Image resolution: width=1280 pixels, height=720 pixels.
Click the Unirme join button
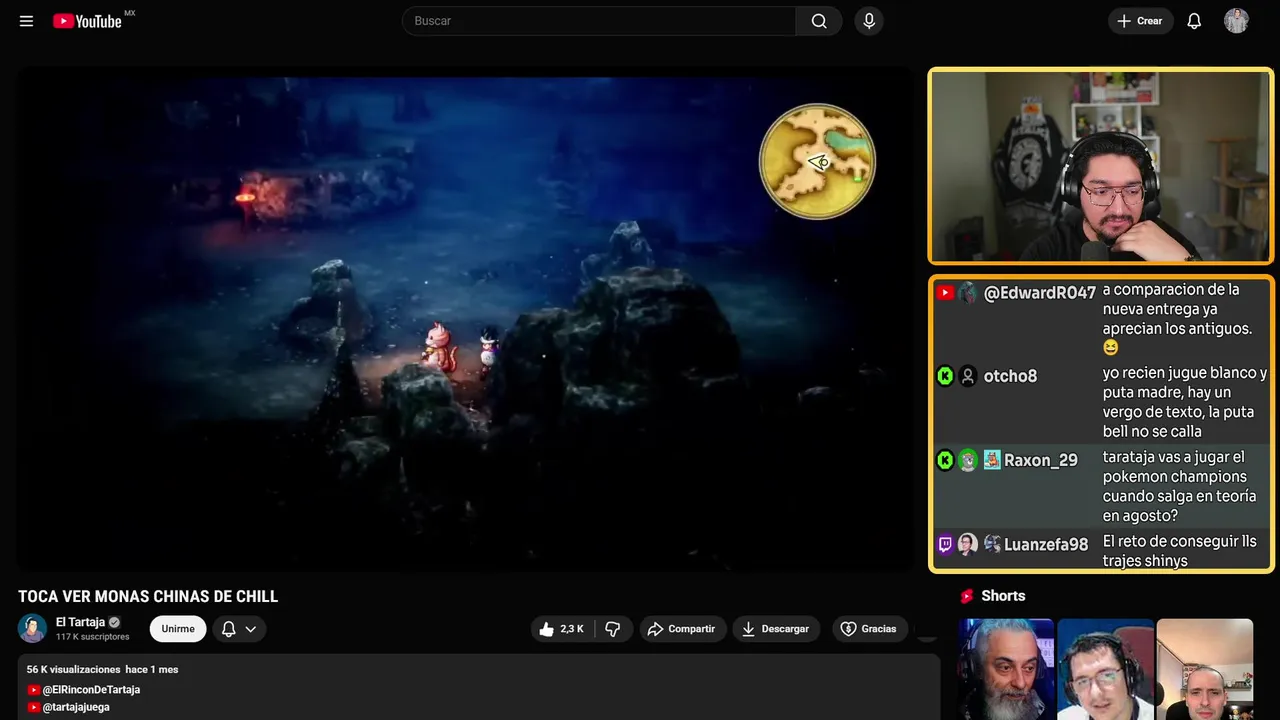tap(178, 629)
